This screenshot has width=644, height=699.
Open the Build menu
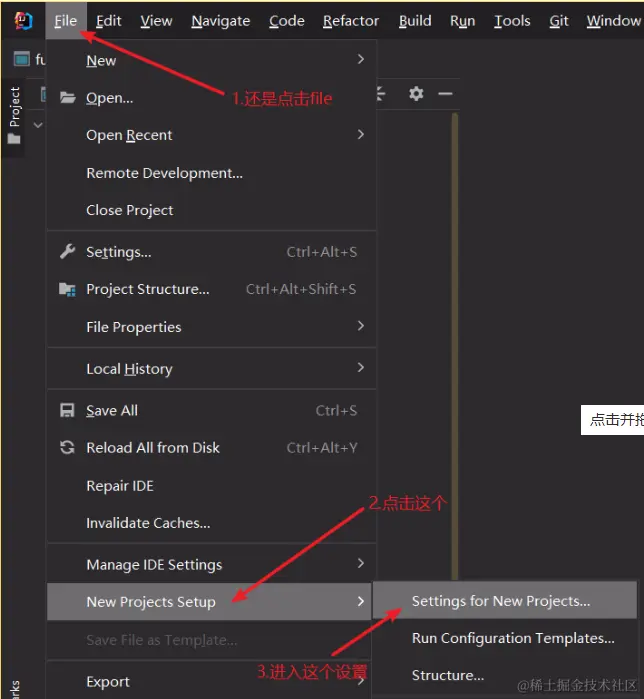point(415,21)
